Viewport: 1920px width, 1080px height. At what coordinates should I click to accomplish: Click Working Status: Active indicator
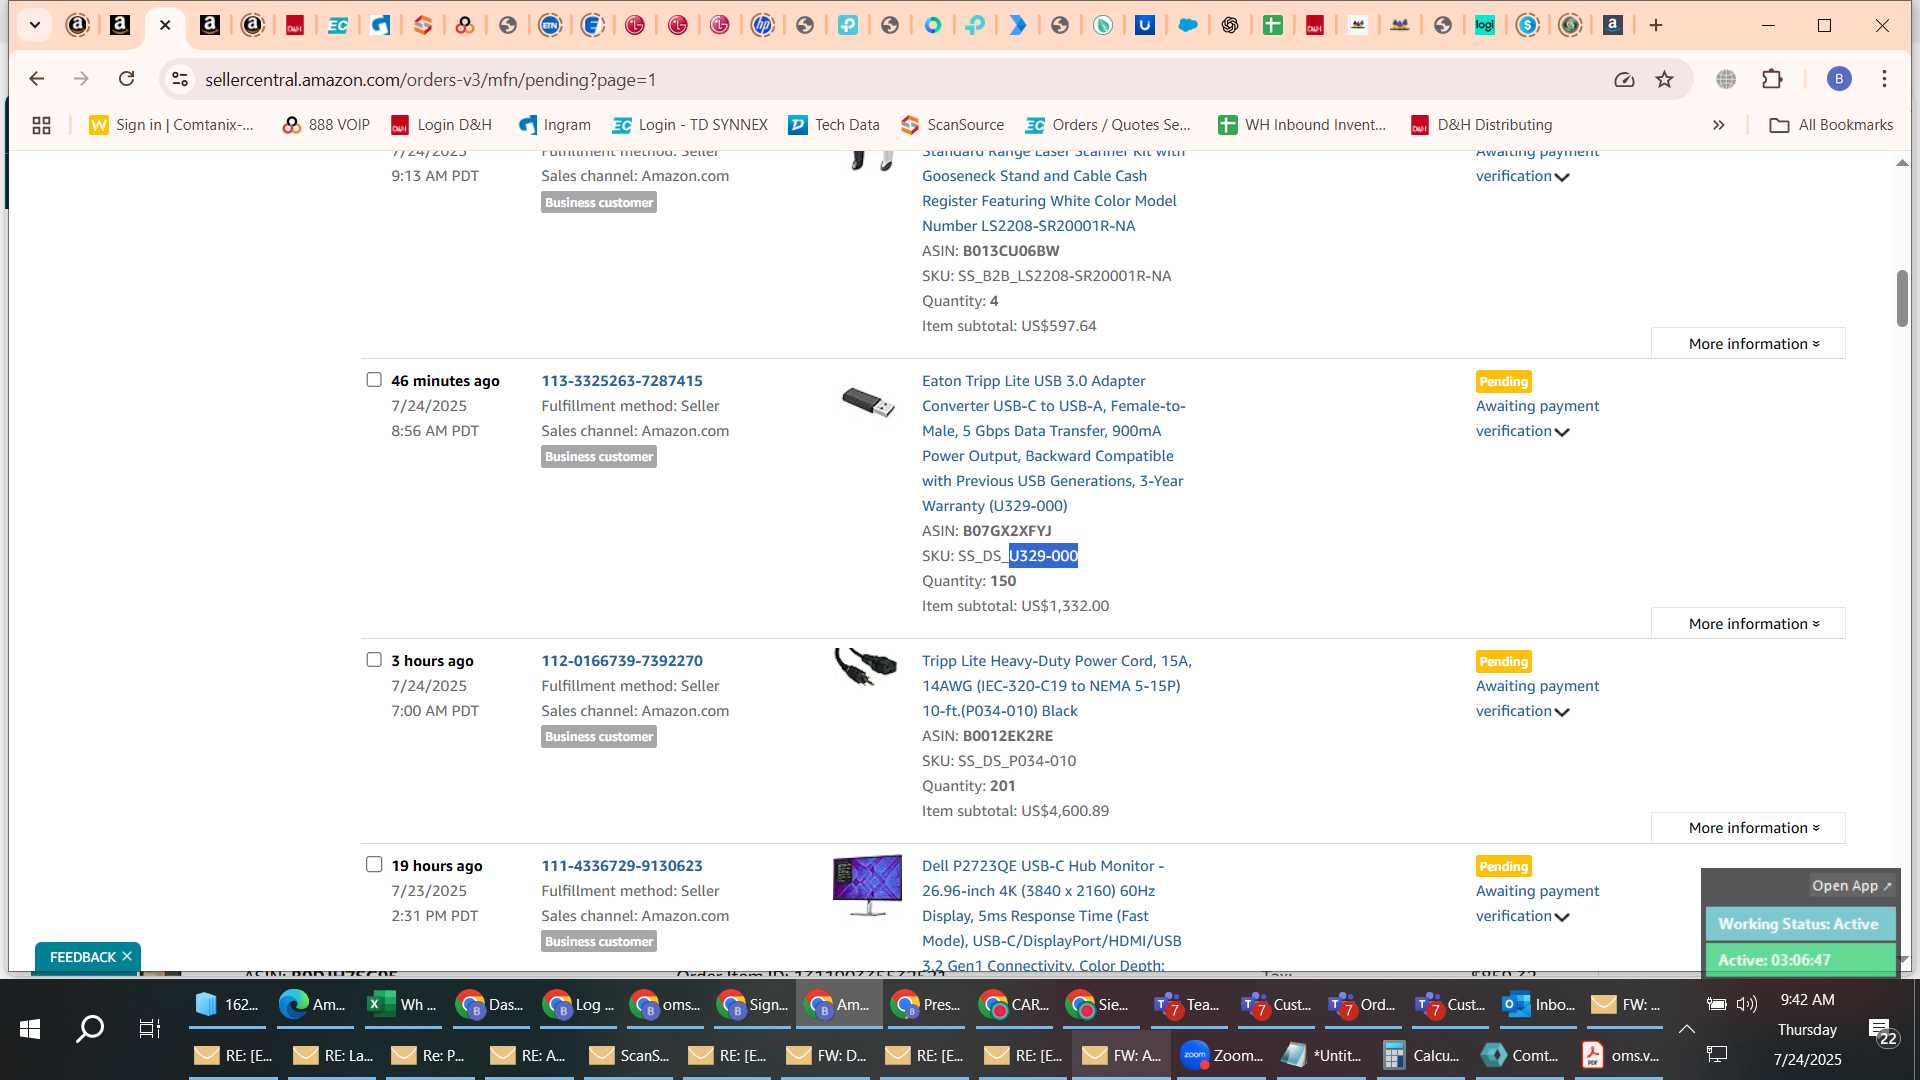[x=1799, y=923]
